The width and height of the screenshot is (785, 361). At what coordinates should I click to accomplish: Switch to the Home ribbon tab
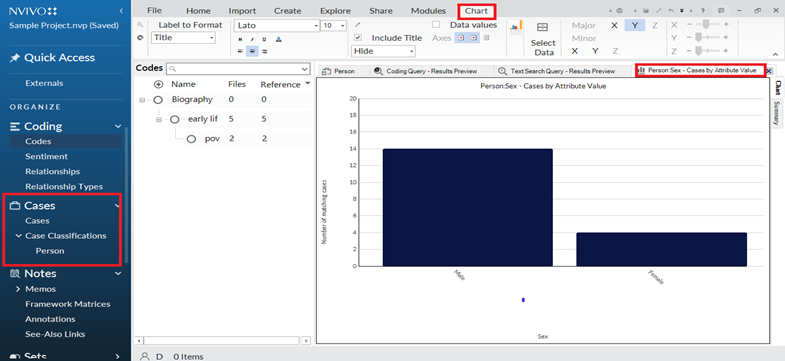198,11
